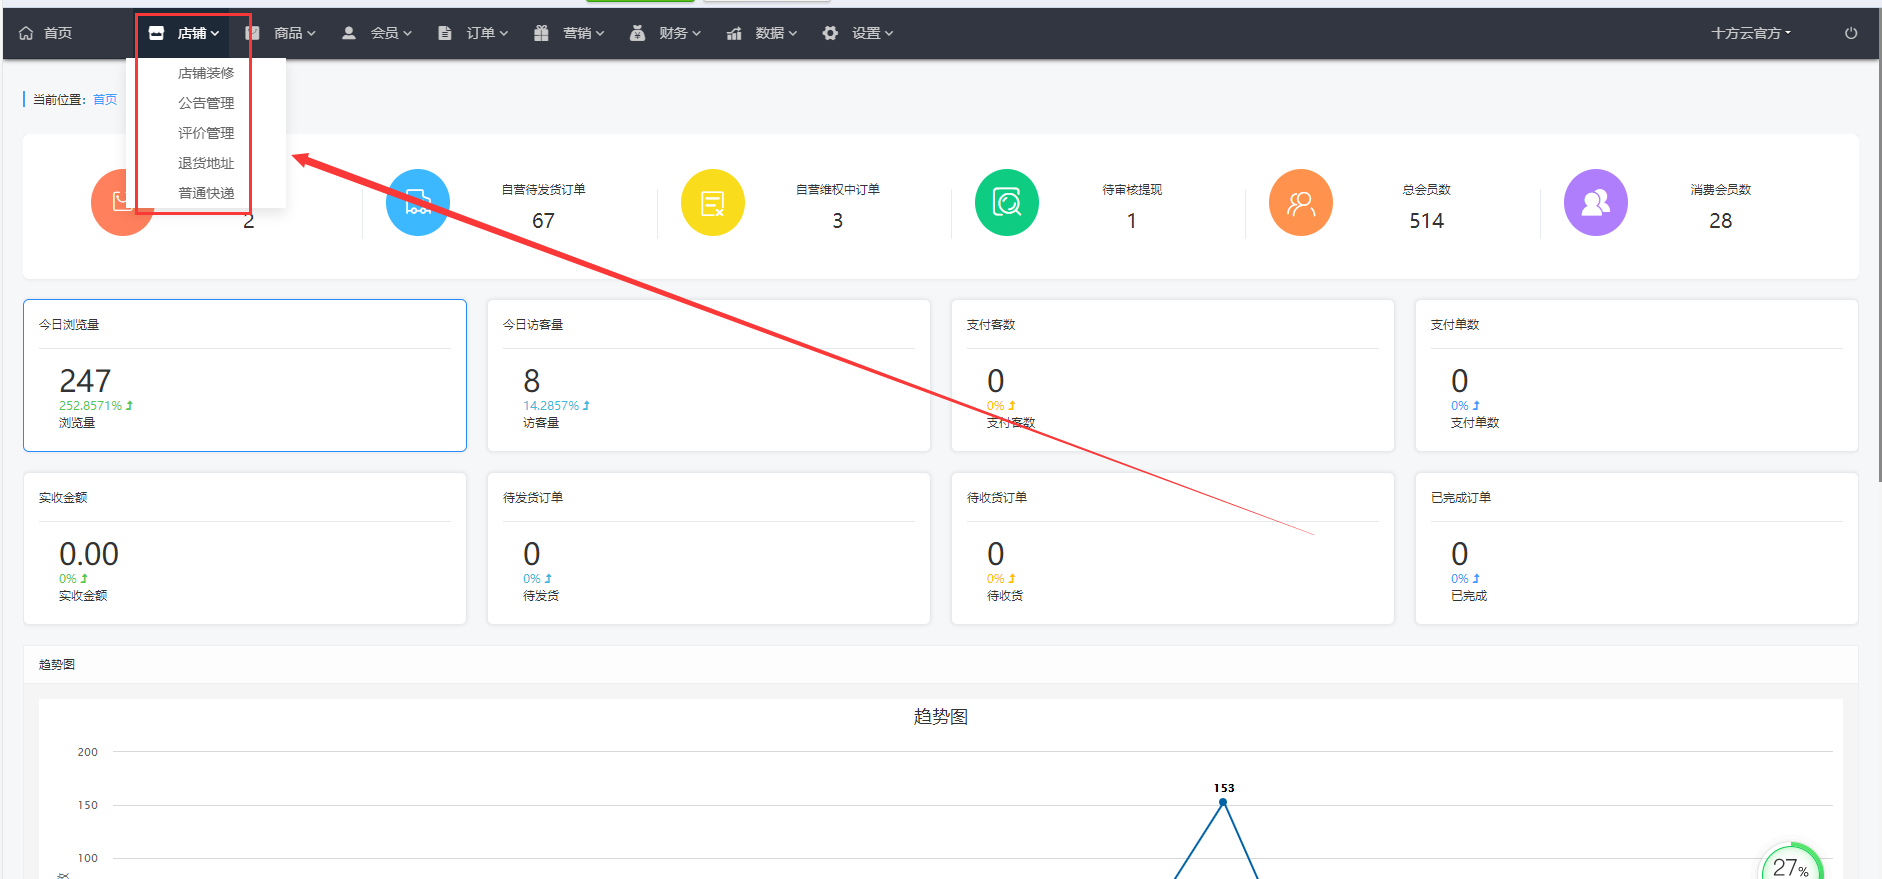
Task: Click the yellow icon for 自营维权中订单
Action: 713,203
